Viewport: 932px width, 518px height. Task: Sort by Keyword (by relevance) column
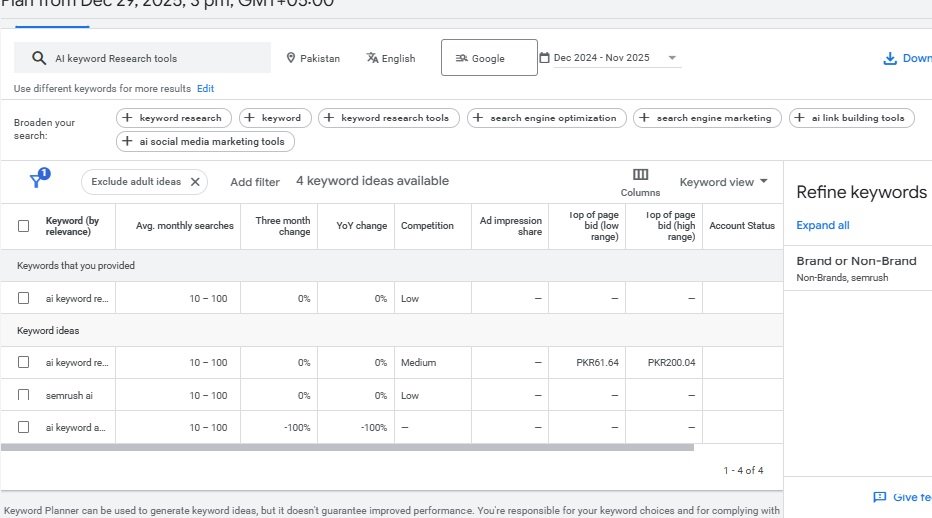click(x=72, y=226)
